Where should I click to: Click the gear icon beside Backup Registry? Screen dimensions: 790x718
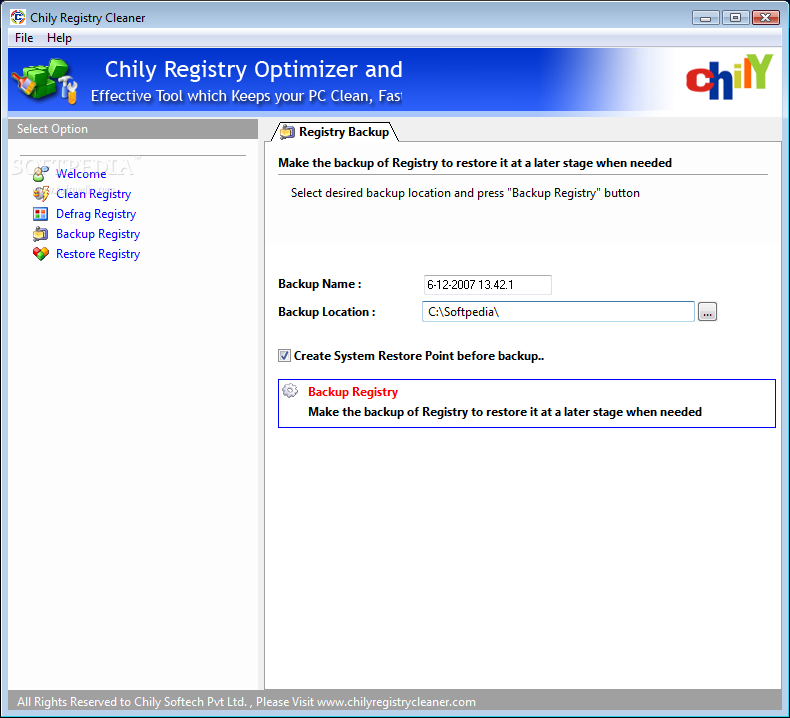coord(290,390)
